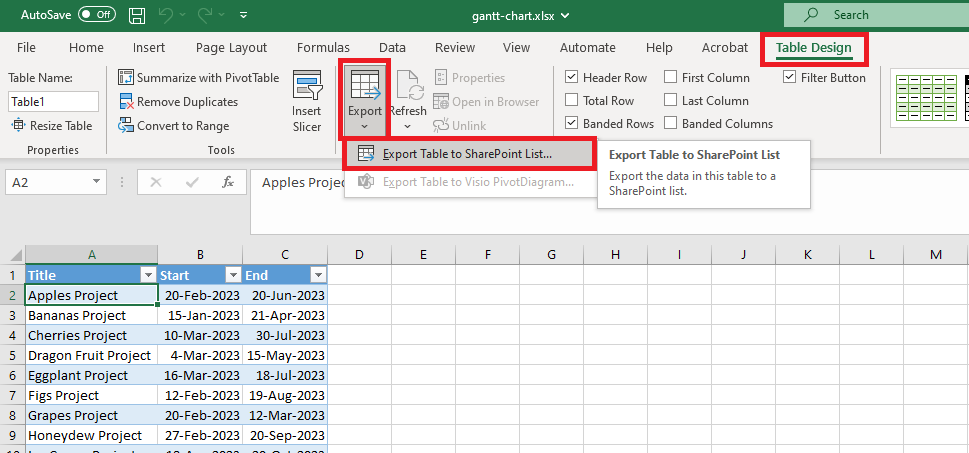
Task: Click the Name Box showing A2
Action: point(47,182)
